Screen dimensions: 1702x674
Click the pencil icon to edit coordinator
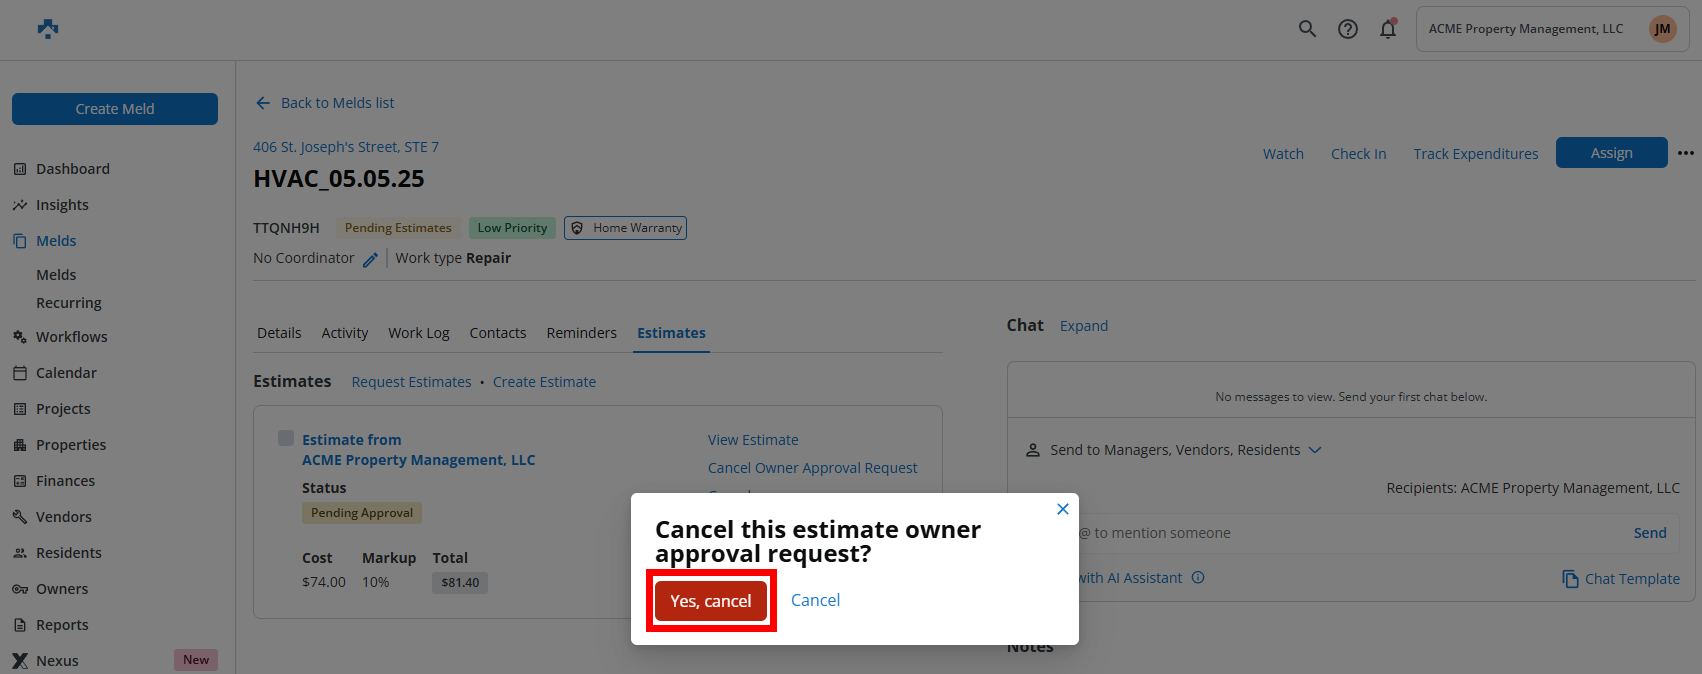pos(370,259)
